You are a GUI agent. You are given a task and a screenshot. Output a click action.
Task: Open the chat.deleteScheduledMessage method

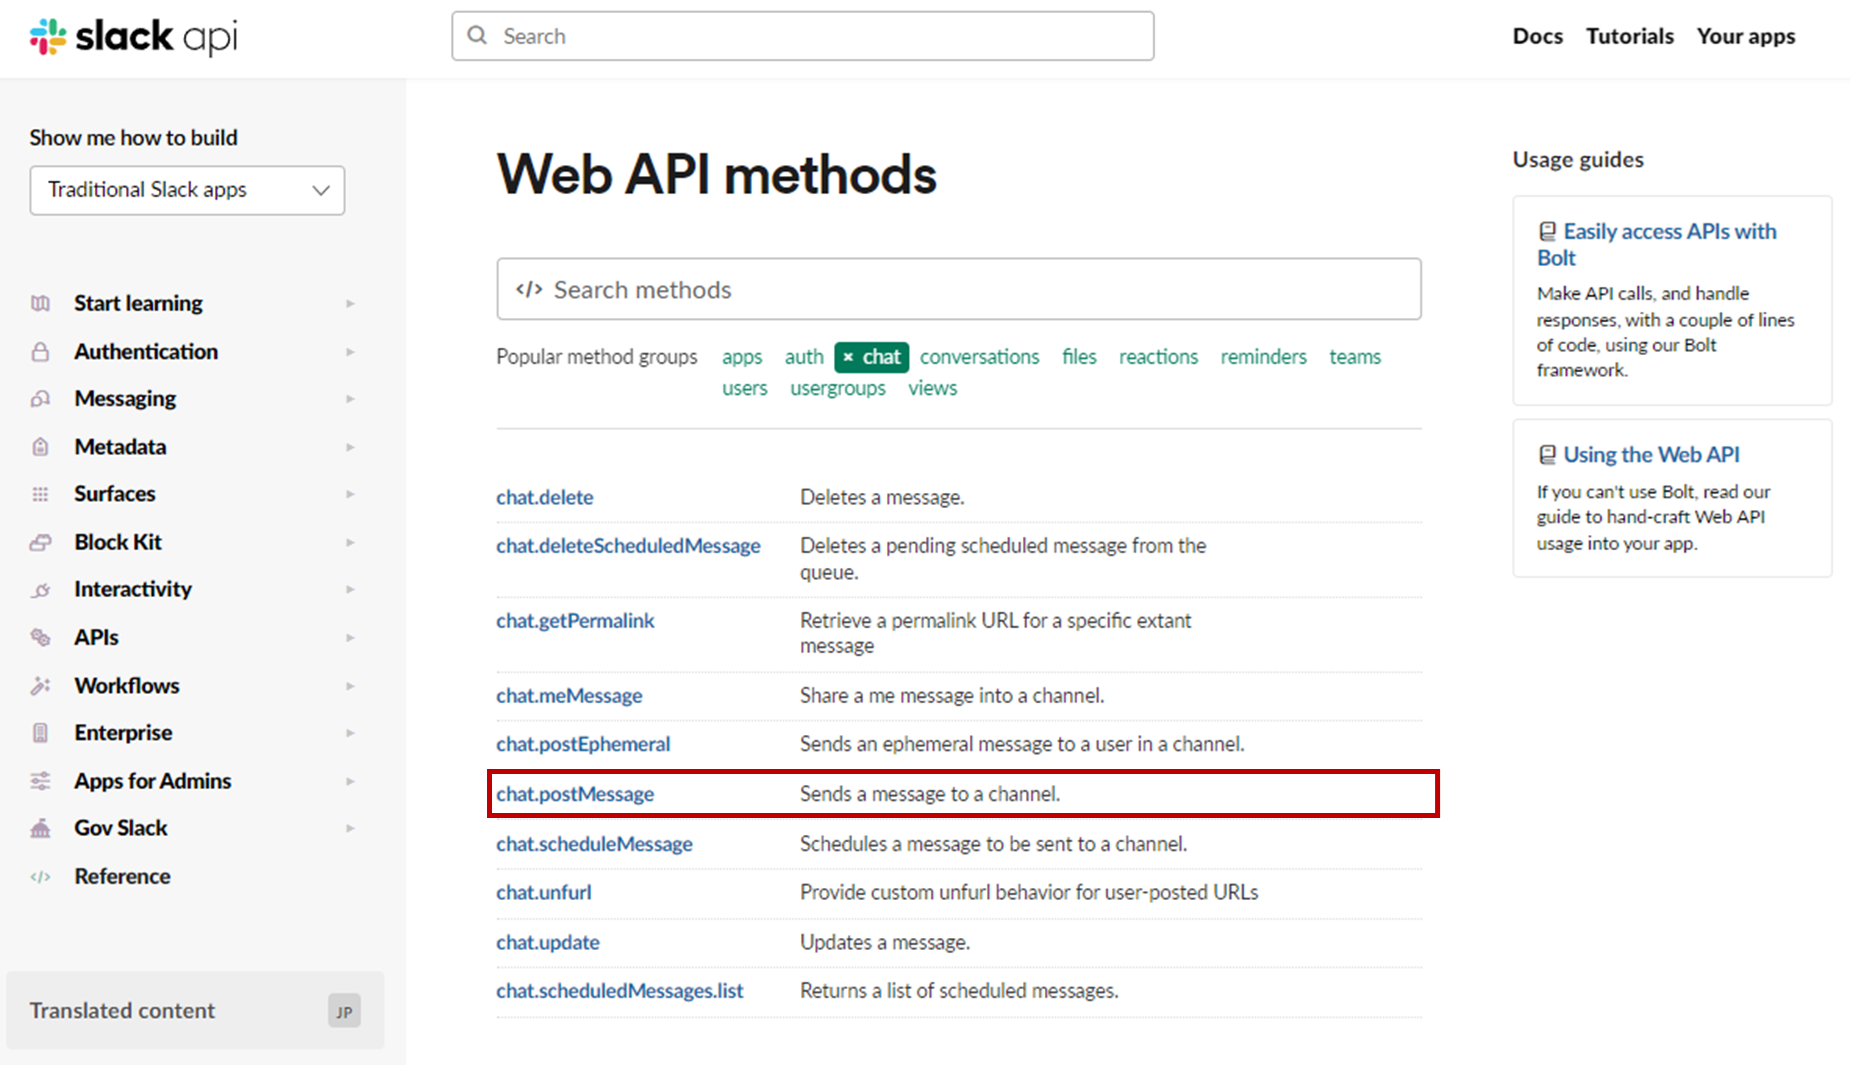pyautogui.click(x=628, y=546)
